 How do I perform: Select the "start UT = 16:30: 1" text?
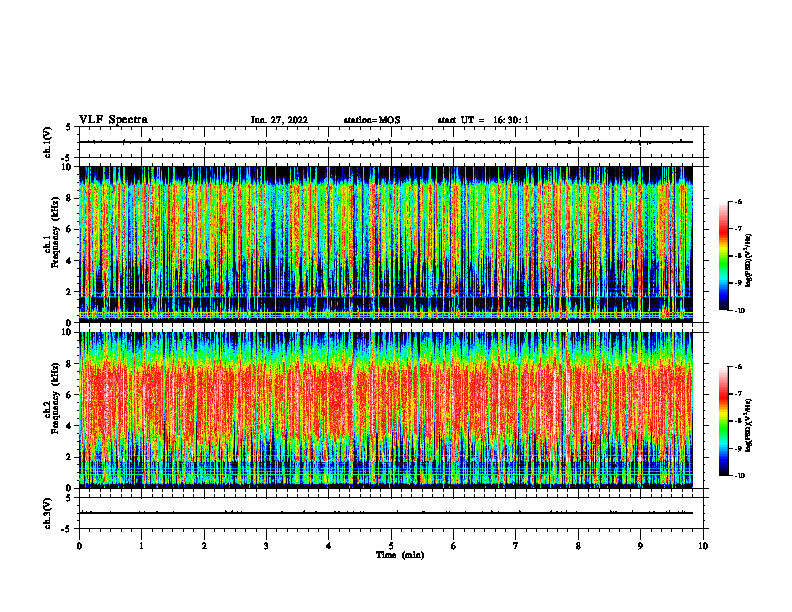(483, 120)
